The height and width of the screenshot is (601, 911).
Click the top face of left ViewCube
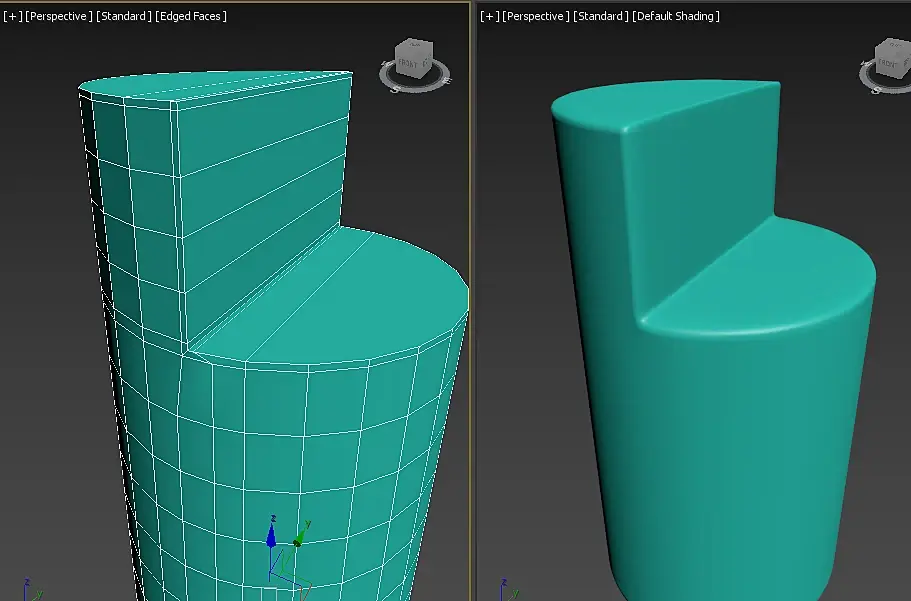[x=413, y=45]
